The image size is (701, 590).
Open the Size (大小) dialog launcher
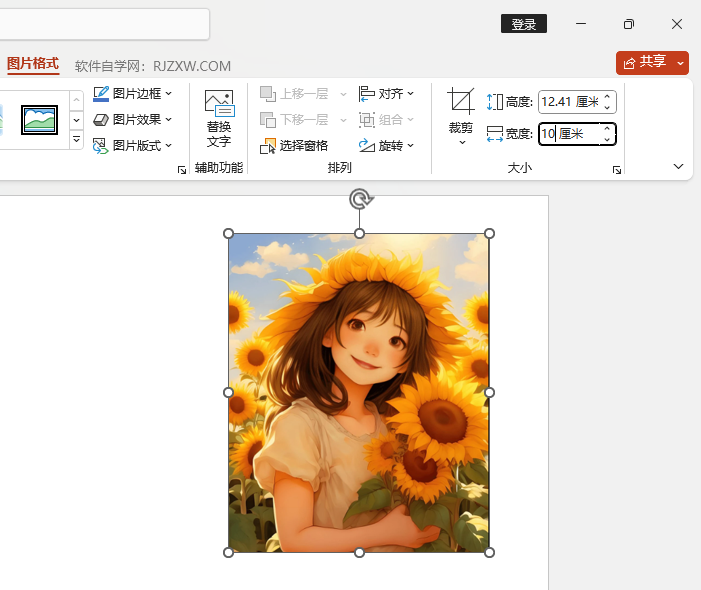coord(617,170)
